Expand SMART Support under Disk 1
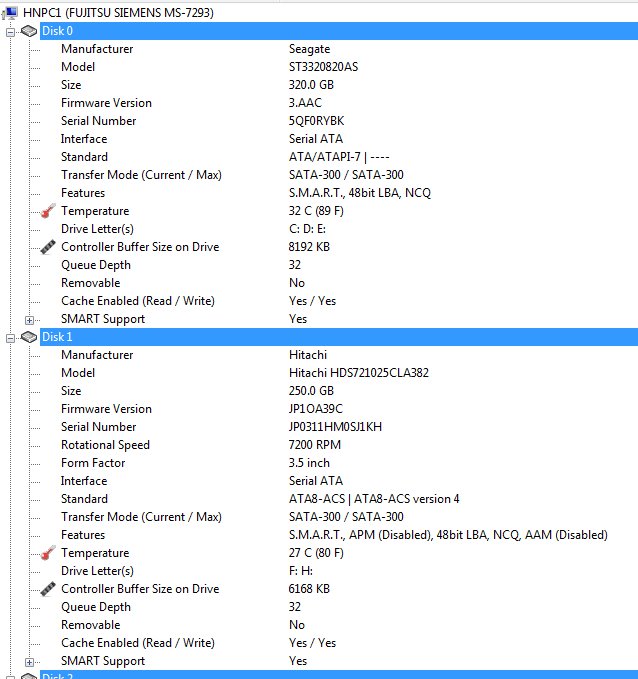The height and width of the screenshot is (679, 638). tap(29, 662)
